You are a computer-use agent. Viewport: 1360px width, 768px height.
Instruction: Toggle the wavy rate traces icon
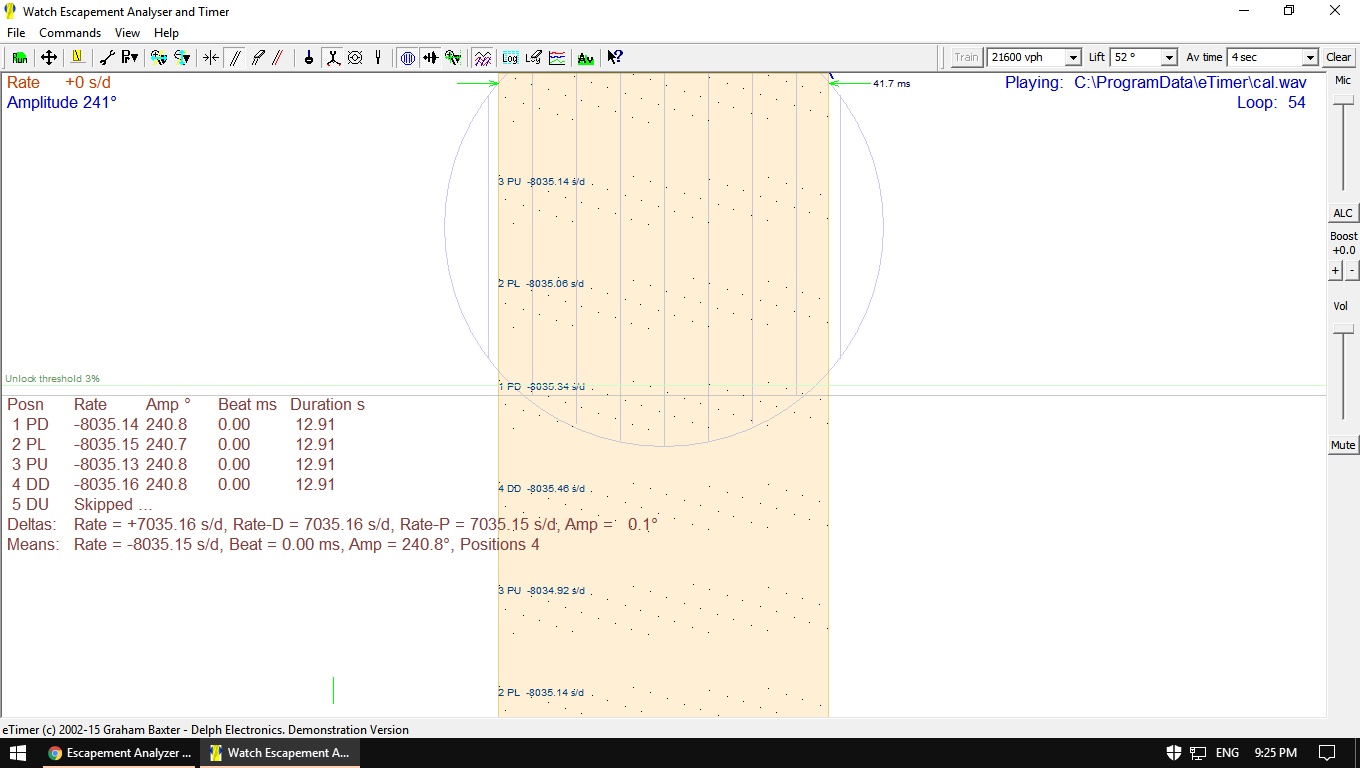pyautogui.click(x=483, y=58)
